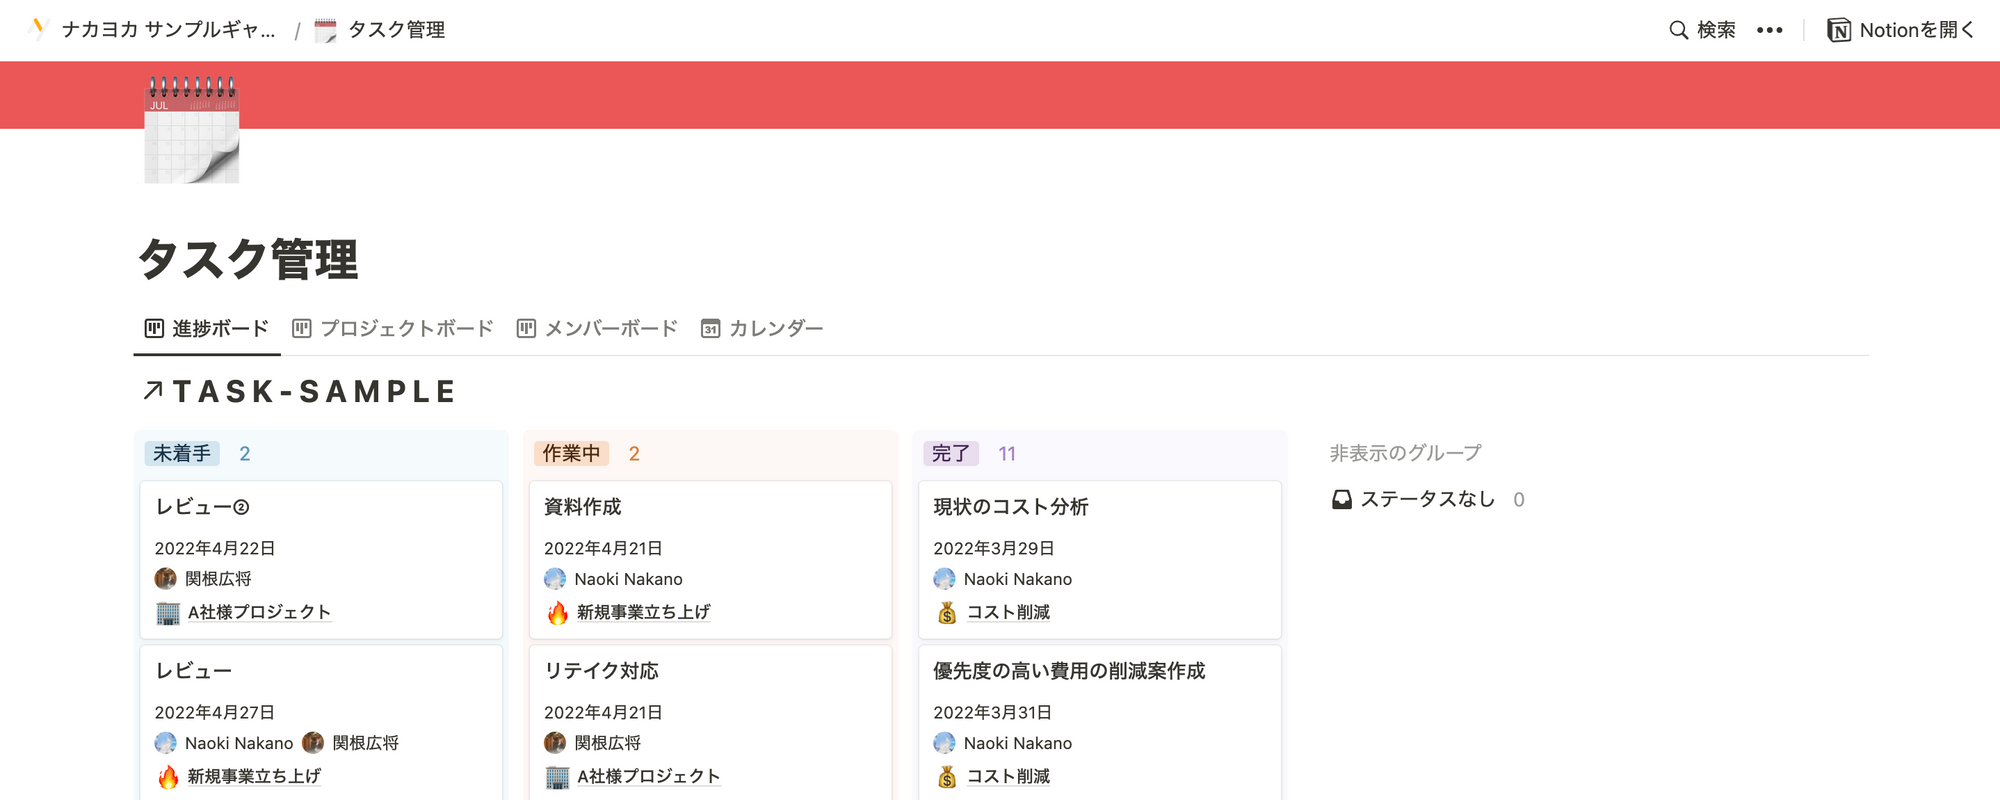Click Naoki Nakano avatar on 現状のコスト分析 card
The height and width of the screenshot is (800, 2000).
944,578
